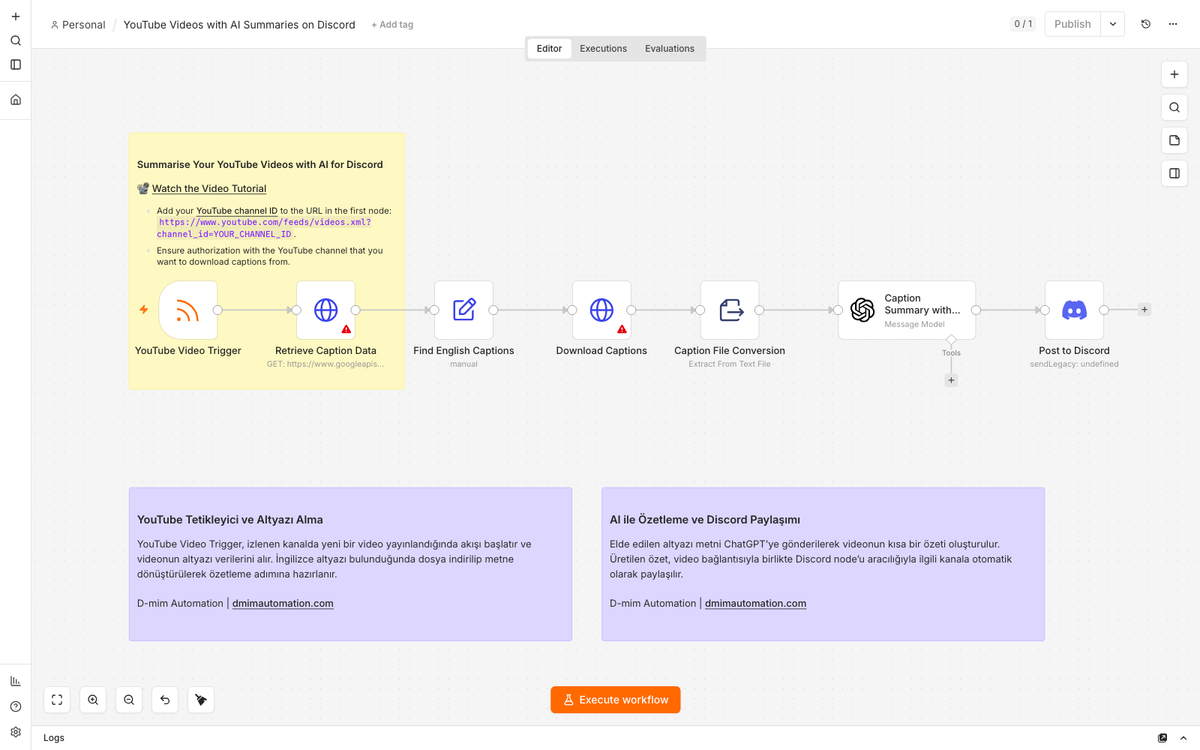Click fit-to-view zoom button

[x=57, y=700]
